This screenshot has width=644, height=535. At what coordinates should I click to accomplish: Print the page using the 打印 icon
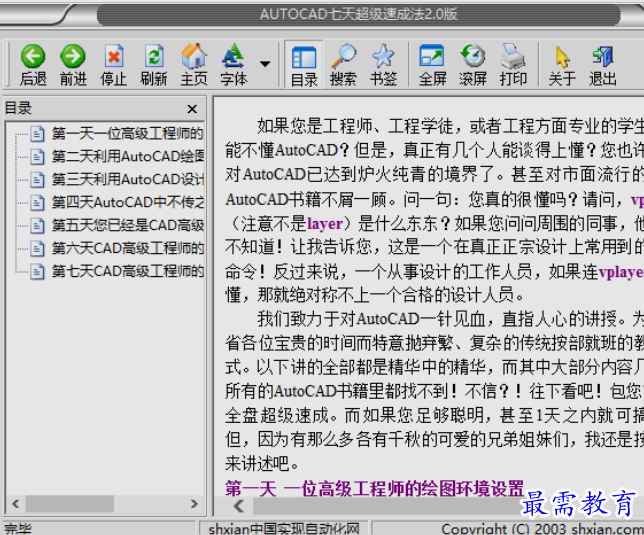pyautogui.click(x=513, y=56)
